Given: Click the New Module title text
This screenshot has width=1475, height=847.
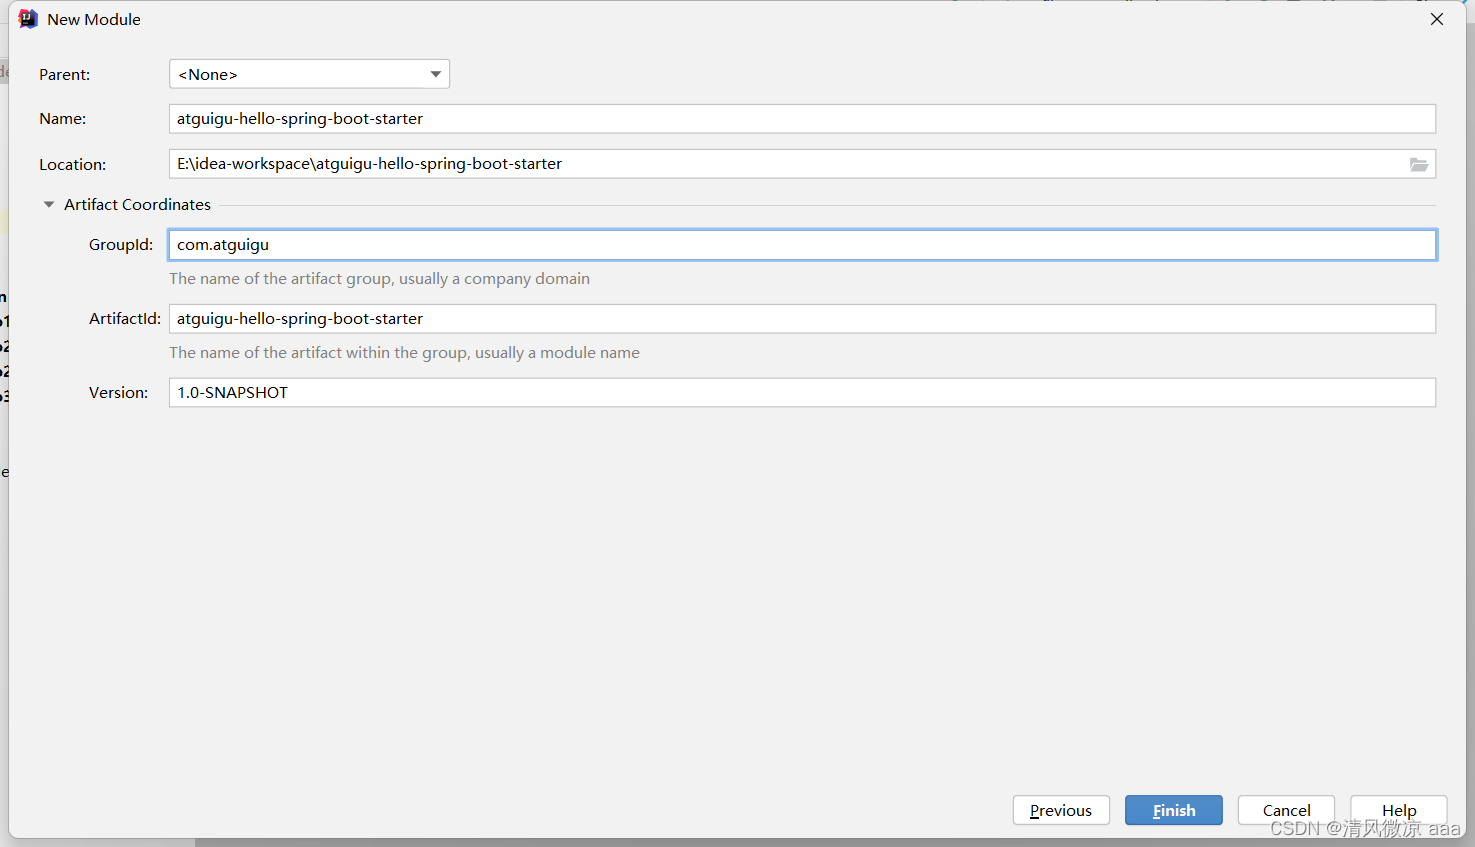Looking at the screenshot, I should tap(94, 20).
